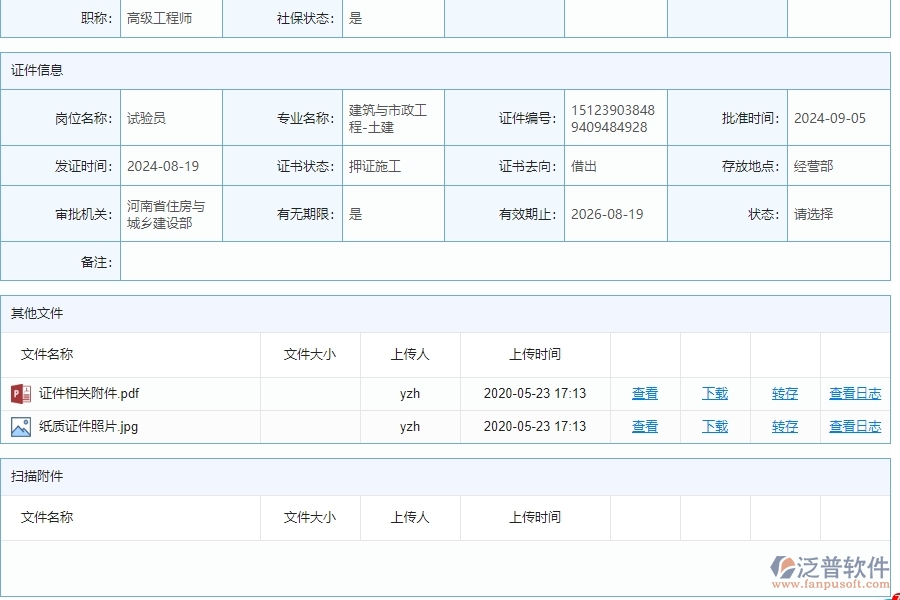900x600 pixels.
Task: Click 转存 for 证件相关附件.pdf
Action: tap(785, 393)
